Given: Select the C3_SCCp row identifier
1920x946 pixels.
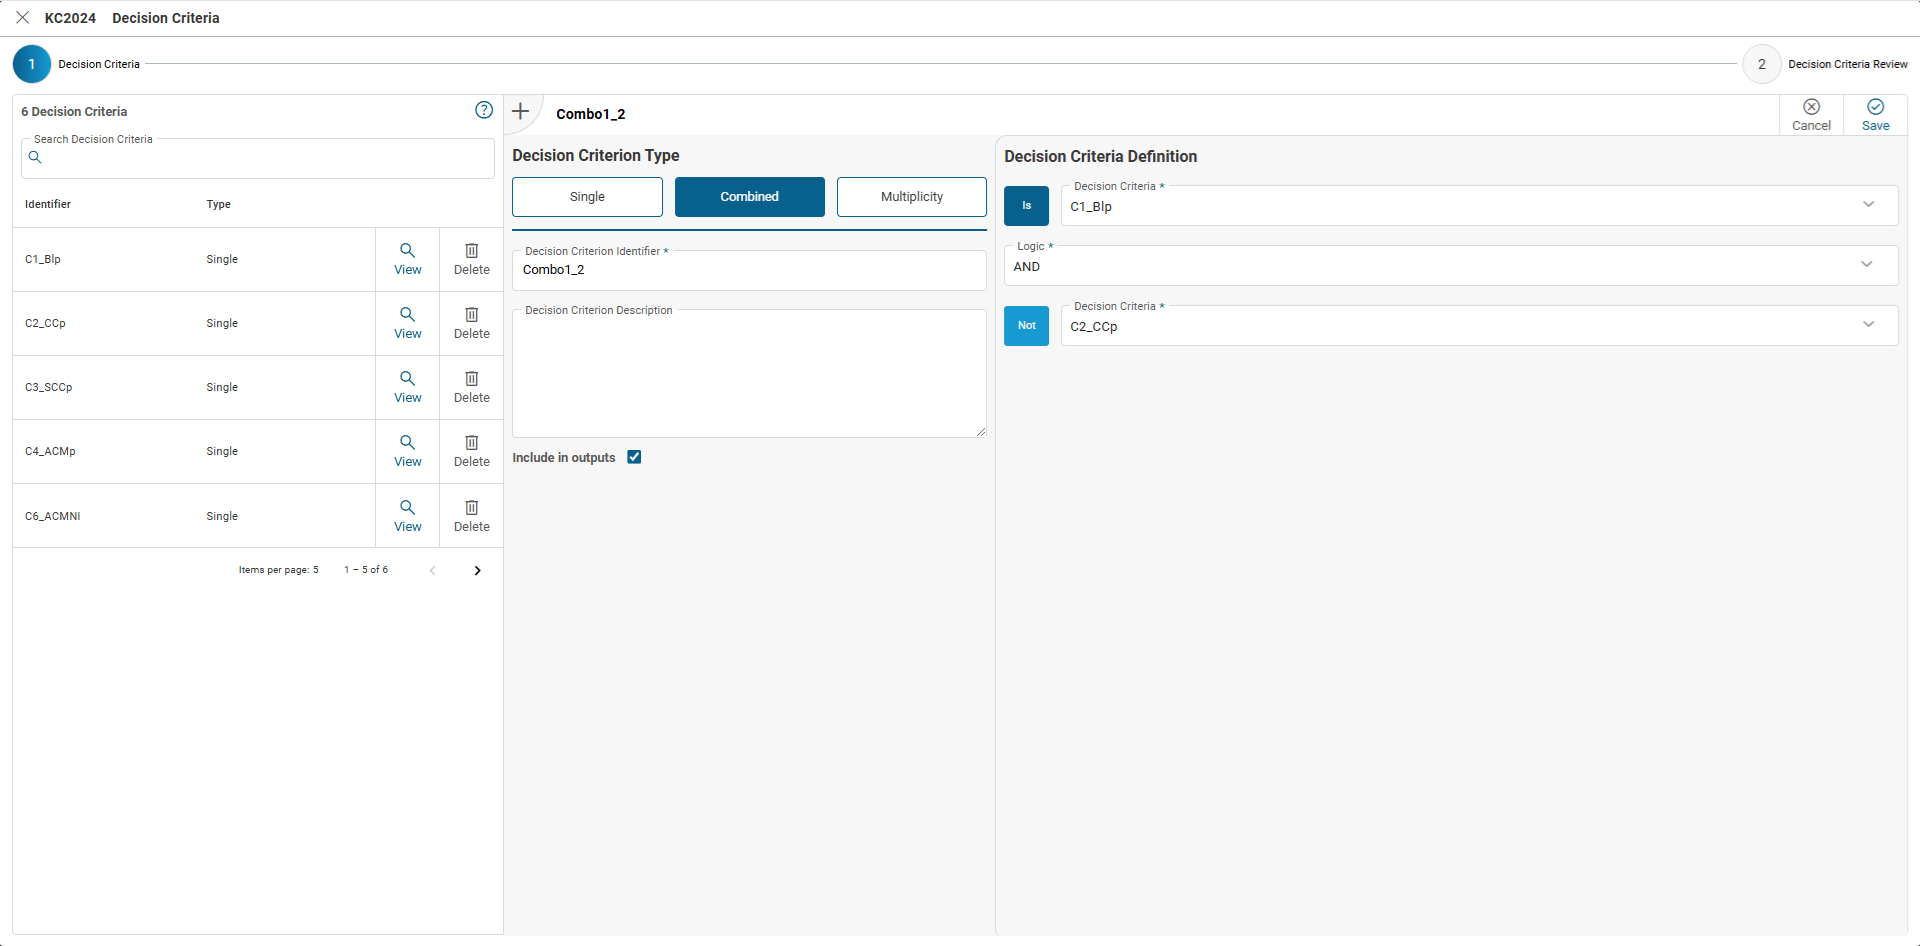Looking at the screenshot, I should click(48, 387).
